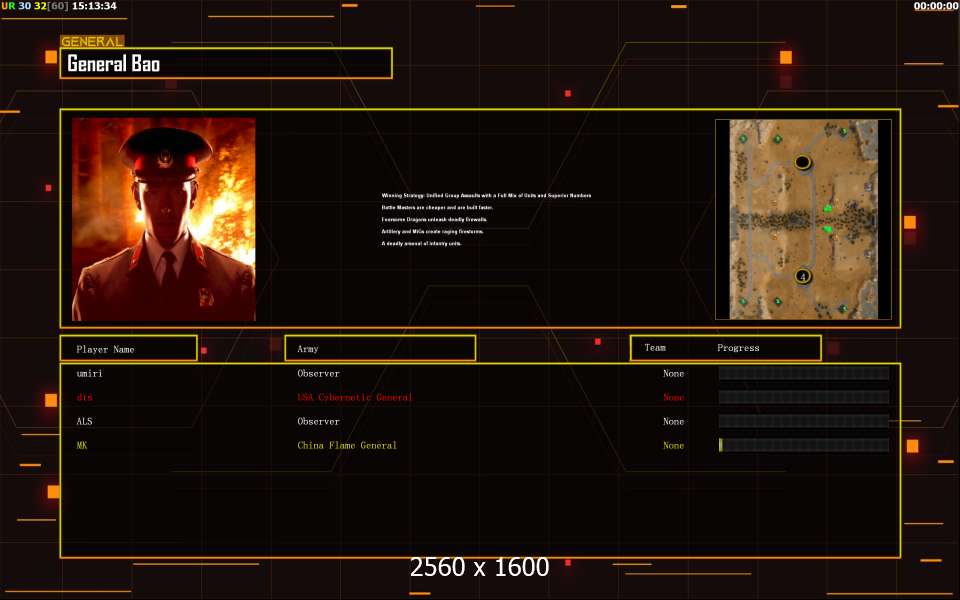Click the 'Team' column header
The width and height of the screenshot is (960, 600).
pos(655,348)
